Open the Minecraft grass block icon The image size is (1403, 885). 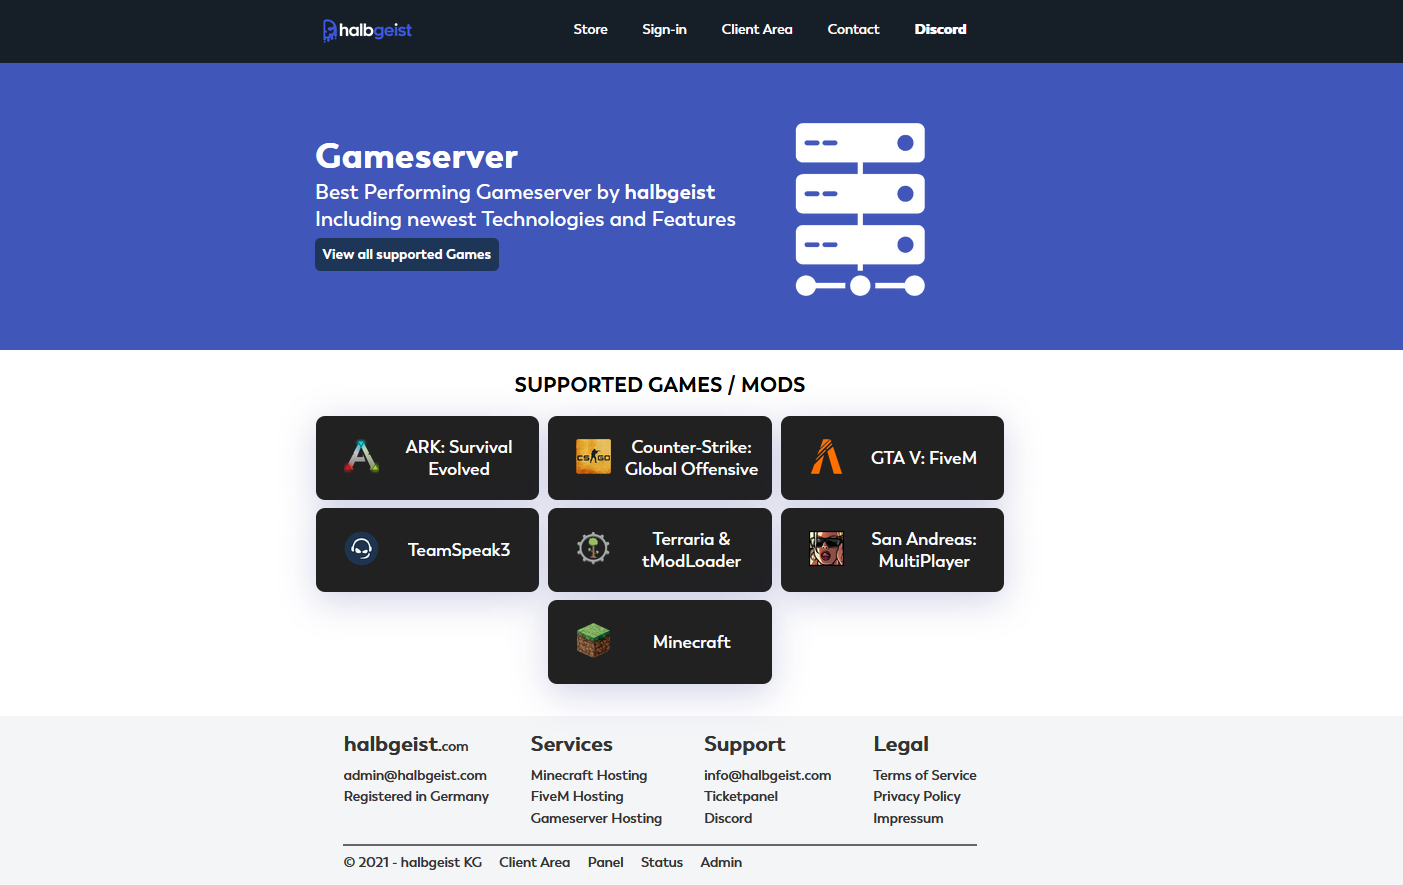tap(592, 641)
